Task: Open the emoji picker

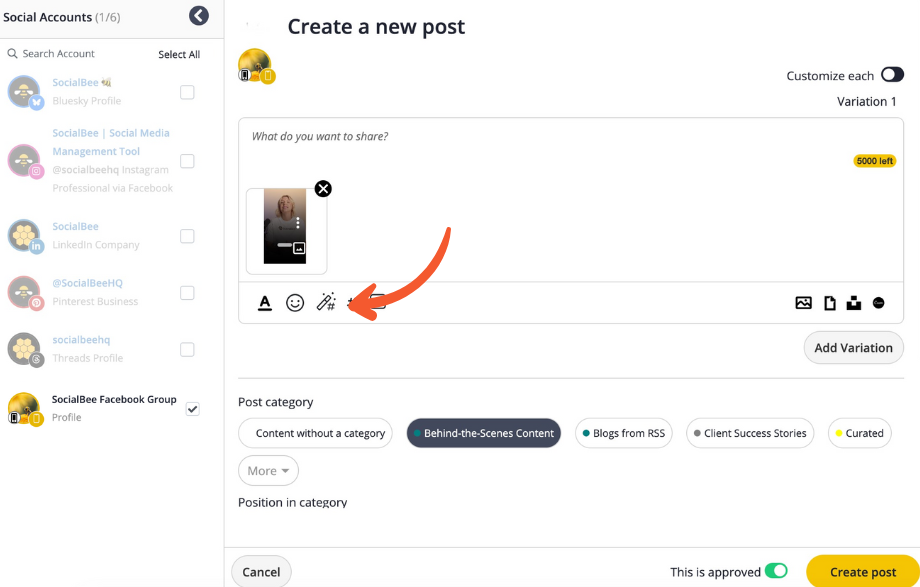Action: coord(295,303)
